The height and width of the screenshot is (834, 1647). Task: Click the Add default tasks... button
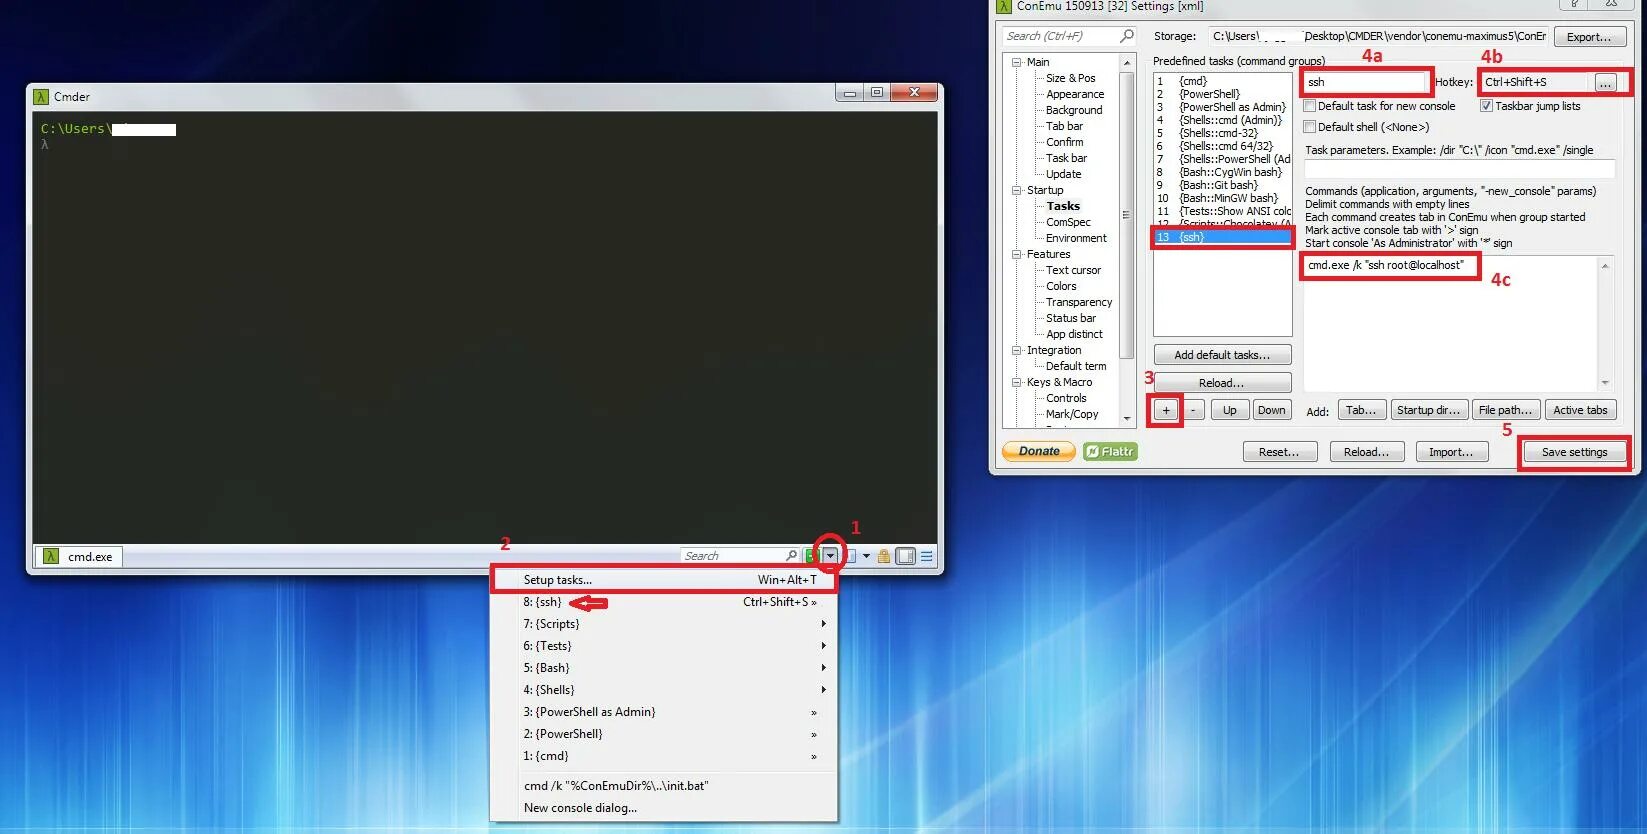coord(1222,355)
